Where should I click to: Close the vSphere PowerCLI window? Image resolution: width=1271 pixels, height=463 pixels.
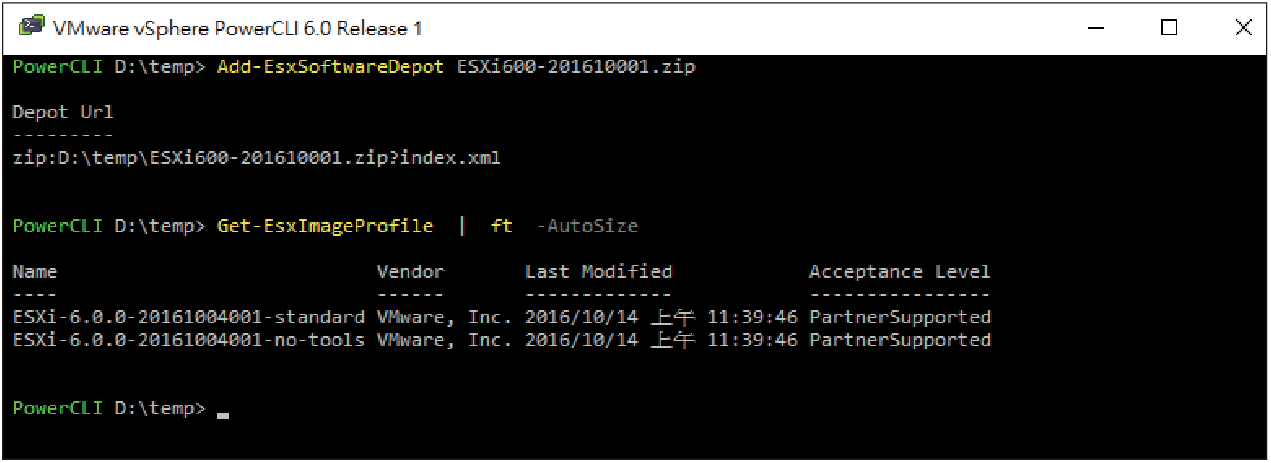tap(1241, 28)
